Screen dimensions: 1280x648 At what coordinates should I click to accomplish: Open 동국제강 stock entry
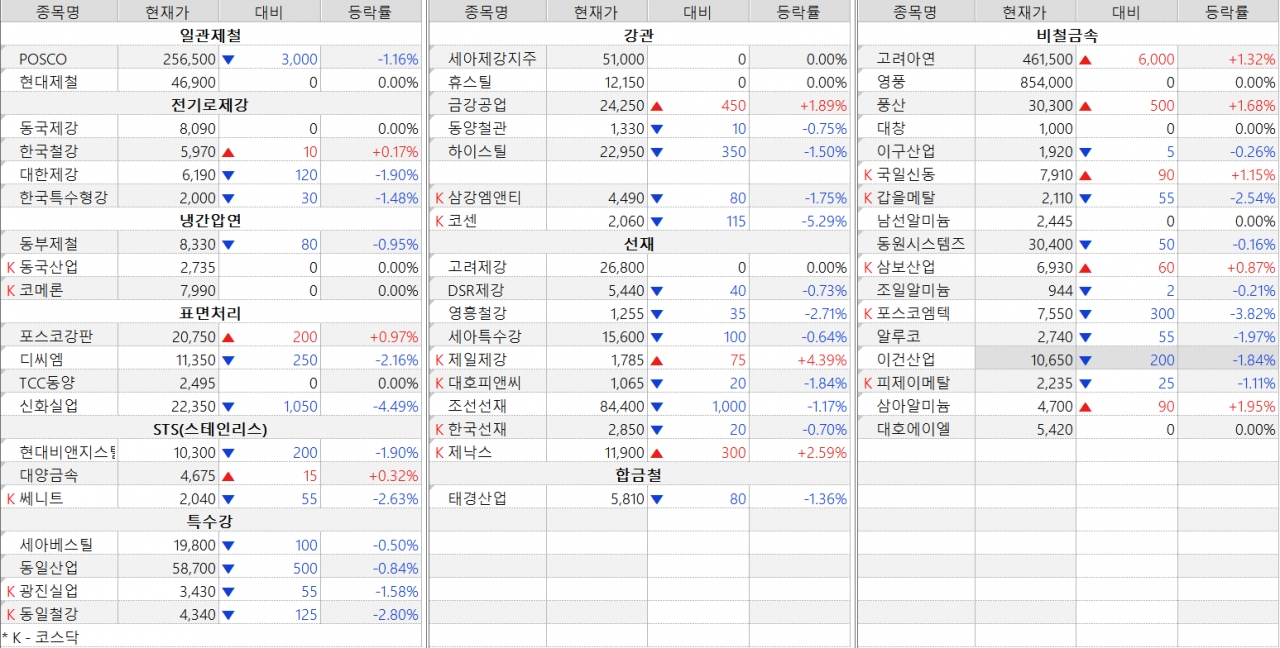click(48, 128)
